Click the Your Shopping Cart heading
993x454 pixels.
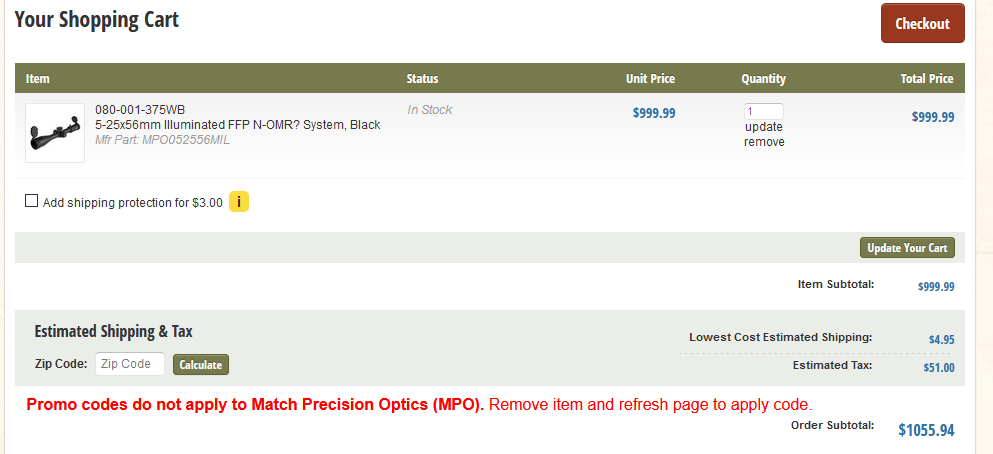pyautogui.click(x=97, y=19)
